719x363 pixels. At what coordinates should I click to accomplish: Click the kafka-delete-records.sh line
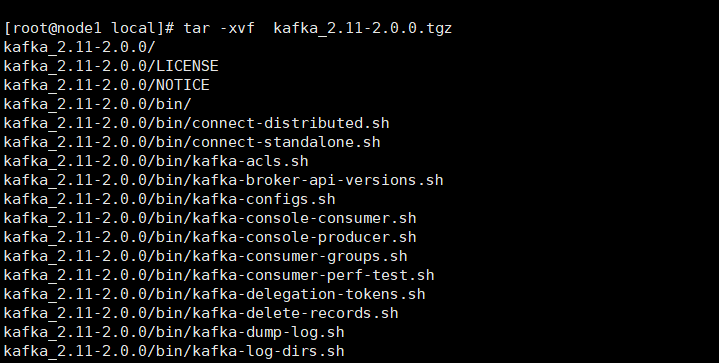[x=201, y=314]
